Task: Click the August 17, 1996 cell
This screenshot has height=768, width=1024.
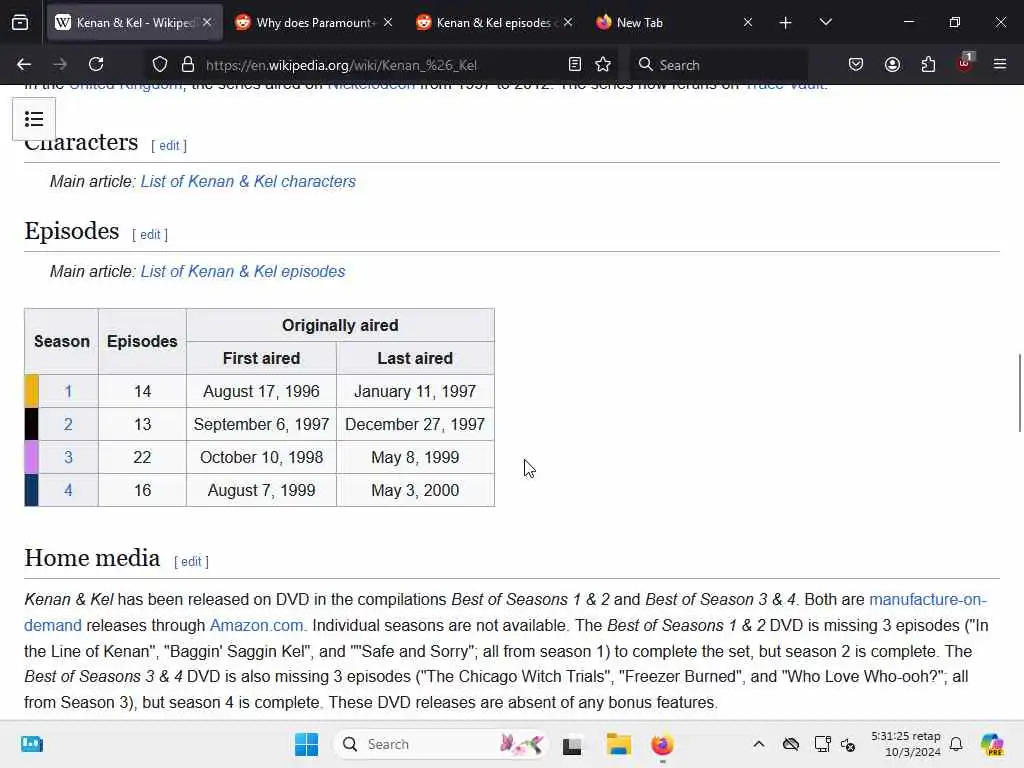Action: 261,391
